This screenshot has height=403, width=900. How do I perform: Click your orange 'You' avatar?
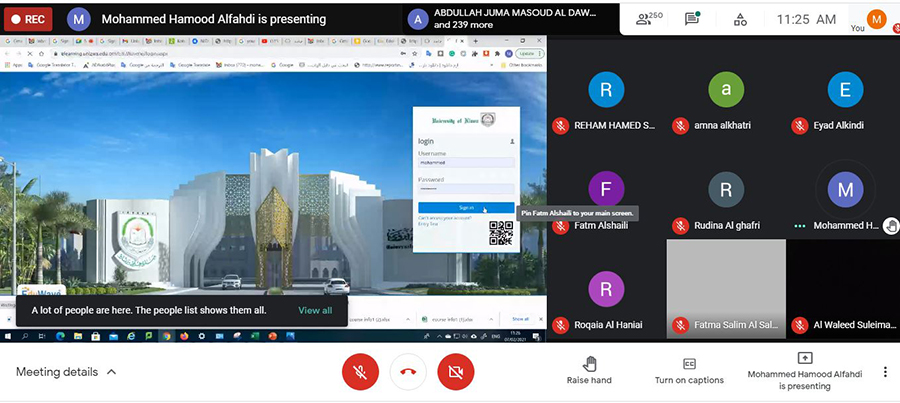click(x=876, y=19)
